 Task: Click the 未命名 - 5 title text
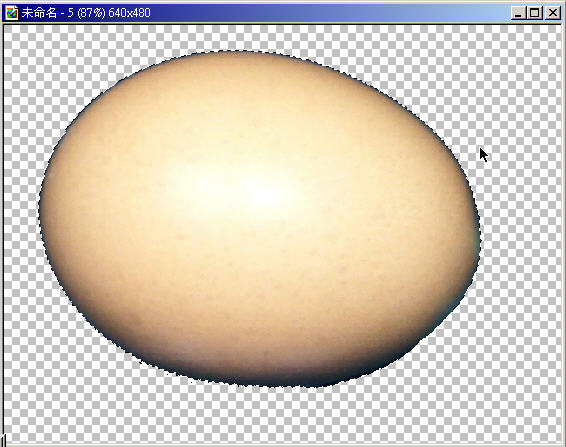click(x=44, y=13)
